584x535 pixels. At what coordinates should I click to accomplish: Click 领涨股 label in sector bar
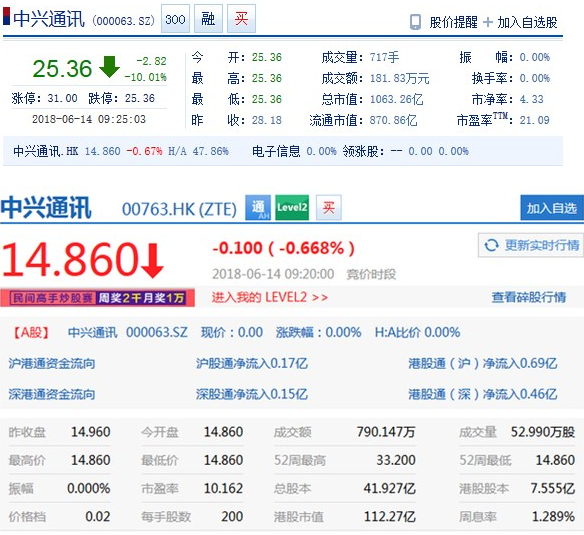(x=364, y=151)
